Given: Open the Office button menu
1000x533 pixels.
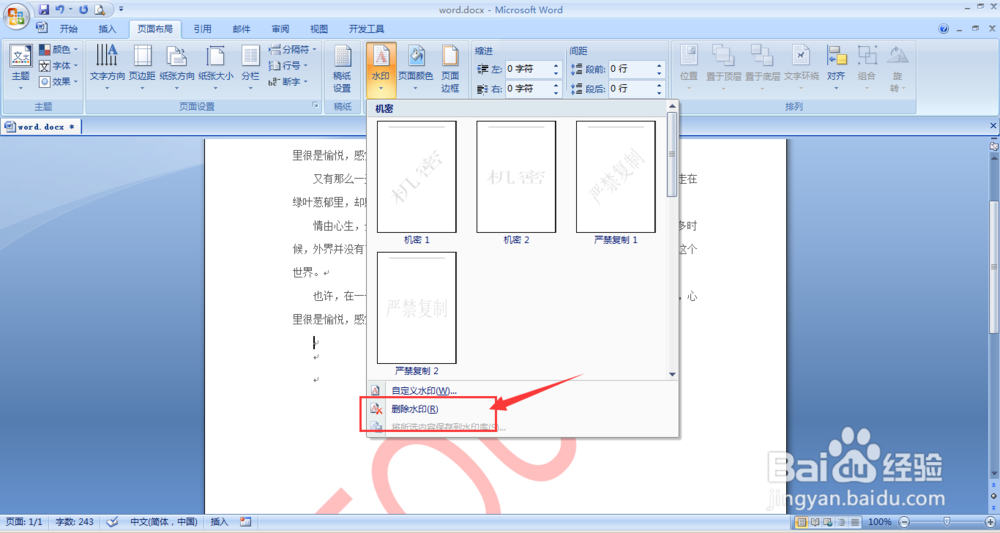Looking at the screenshot, I should [x=17, y=16].
